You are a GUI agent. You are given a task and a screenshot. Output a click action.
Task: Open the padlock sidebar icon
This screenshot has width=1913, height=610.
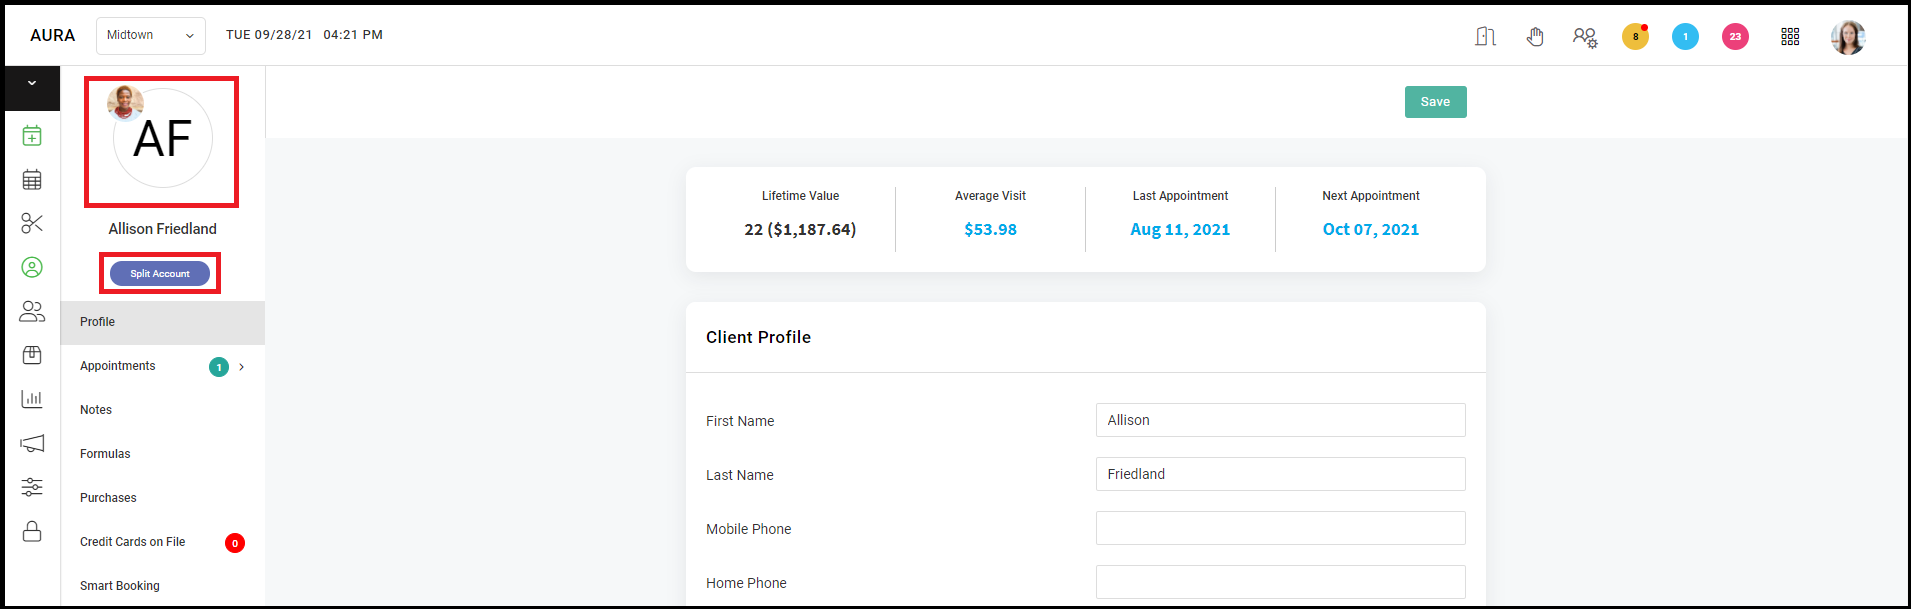coord(32,531)
